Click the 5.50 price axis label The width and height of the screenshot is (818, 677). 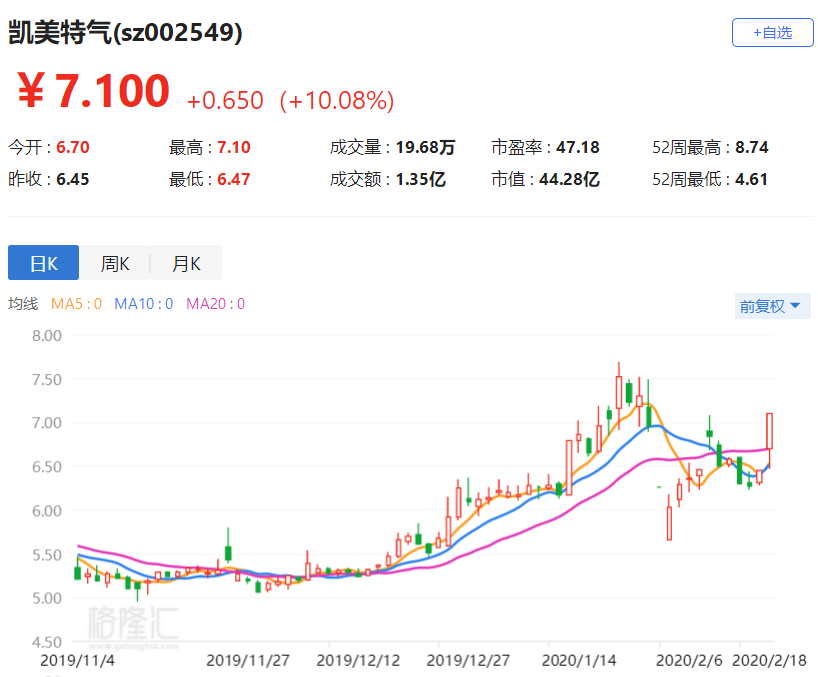[46, 554]
